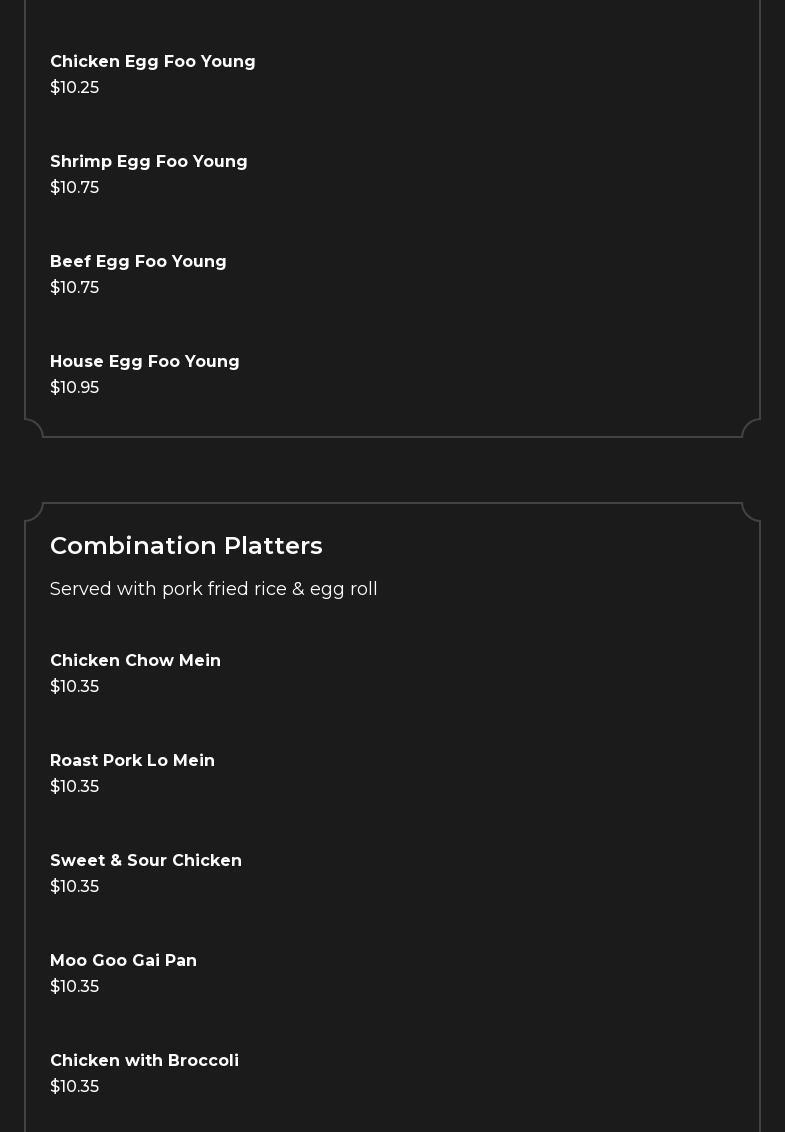785x1132 pixels.
Task: Select the Roast Pork Lo Mein platter
Action: 132,761
